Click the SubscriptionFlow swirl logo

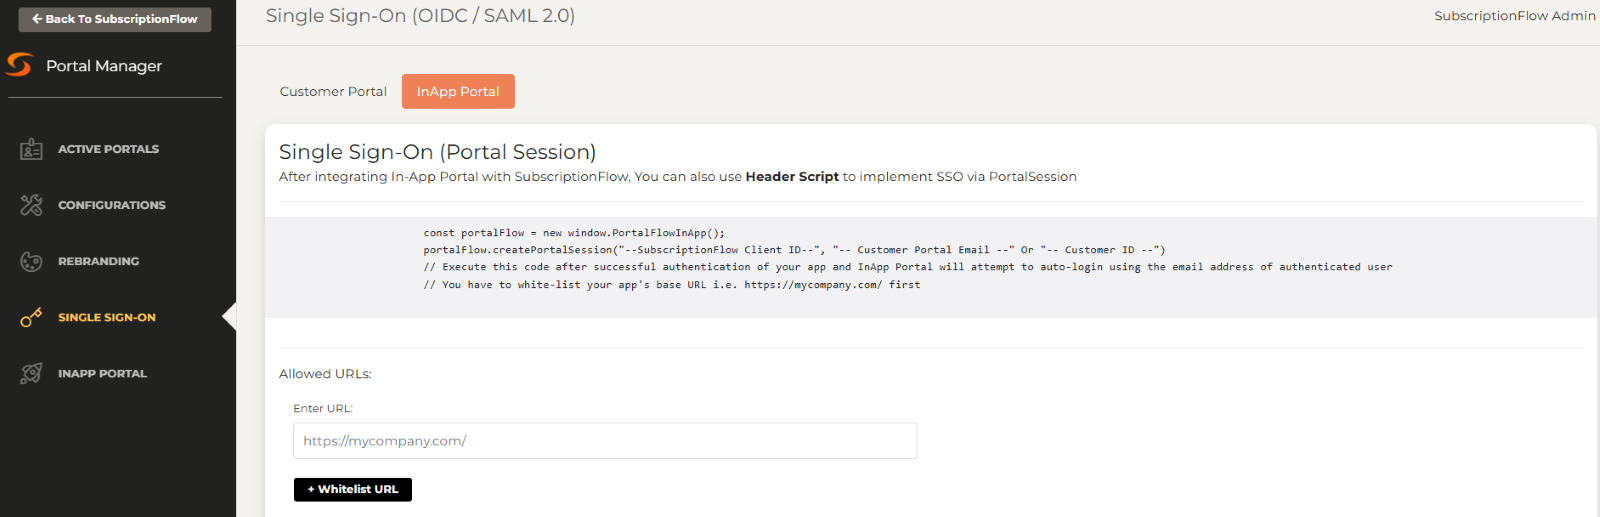(x=19, y=65)
